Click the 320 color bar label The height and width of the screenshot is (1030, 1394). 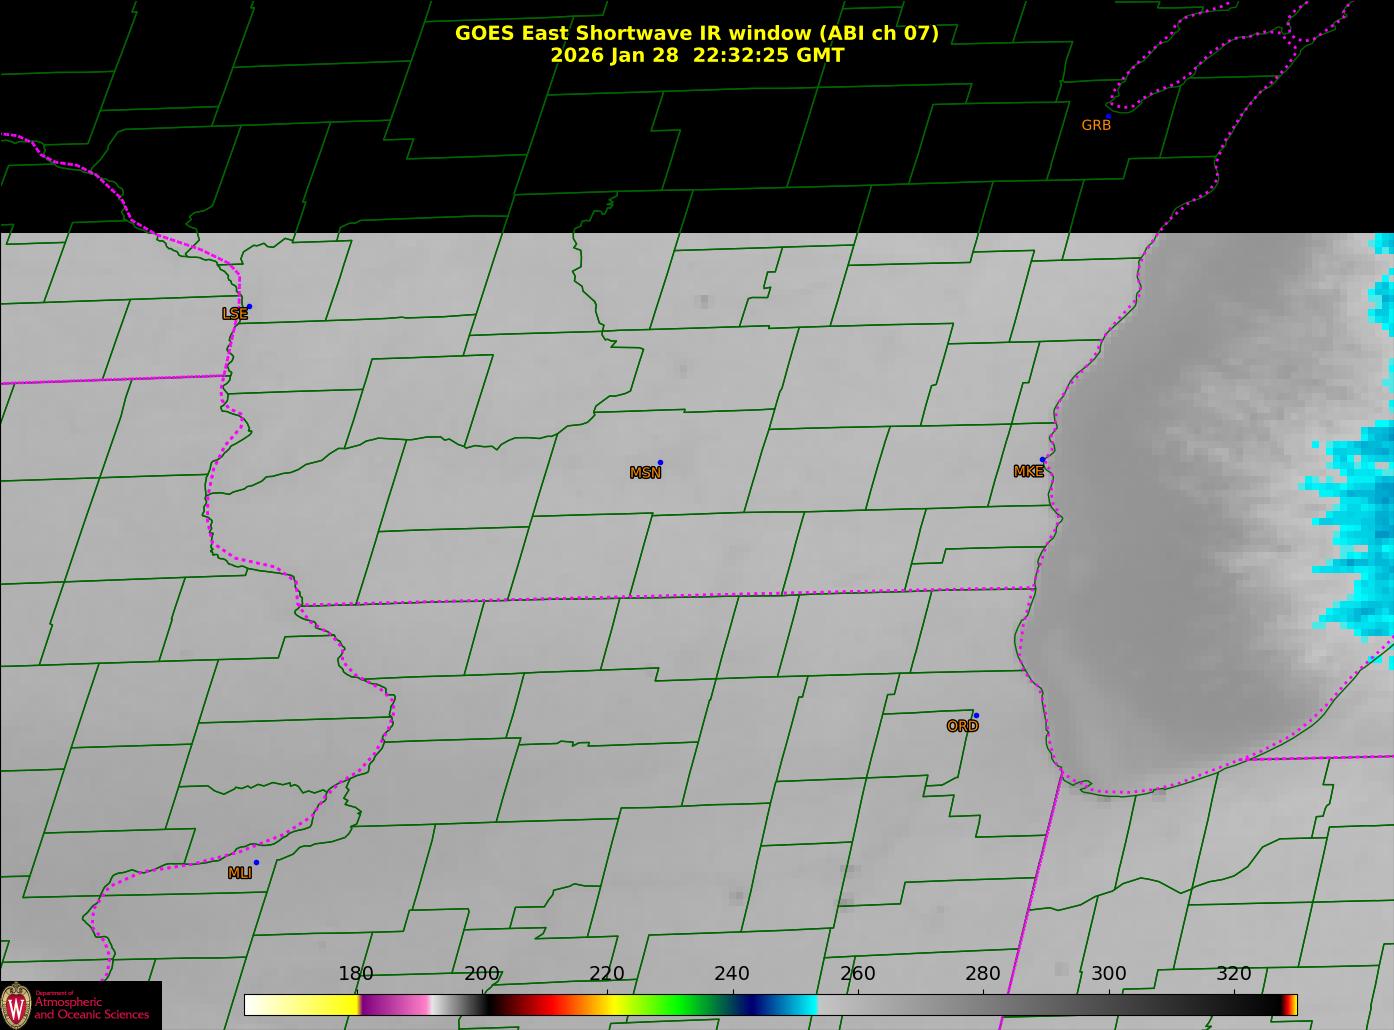(x=1234, y=974)
